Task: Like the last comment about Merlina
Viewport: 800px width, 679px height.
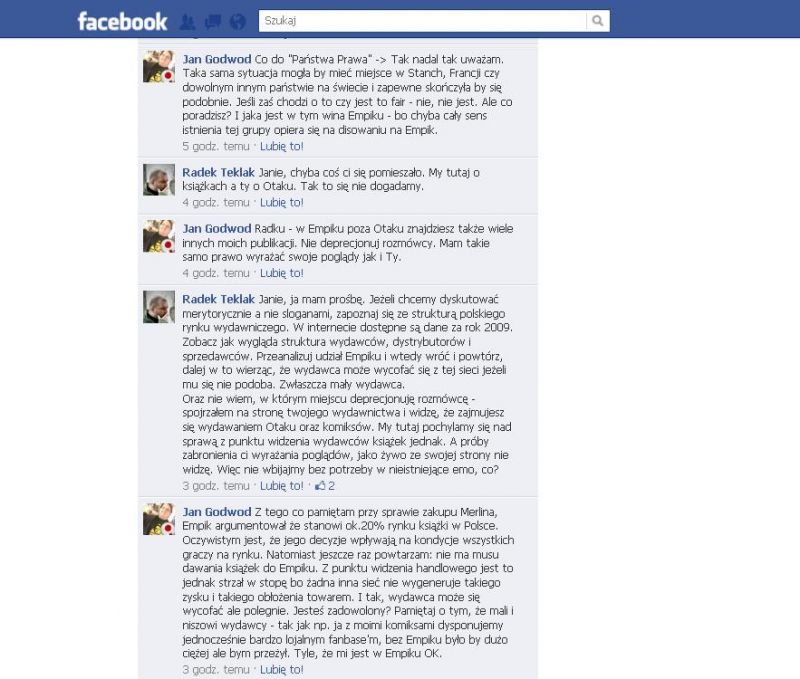Action: pos(282,669)
